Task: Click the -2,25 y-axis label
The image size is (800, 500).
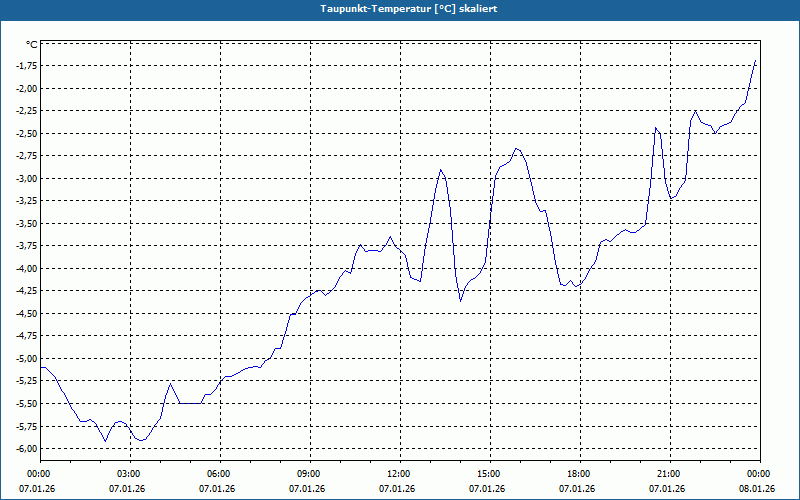Action: coord(28,111)
